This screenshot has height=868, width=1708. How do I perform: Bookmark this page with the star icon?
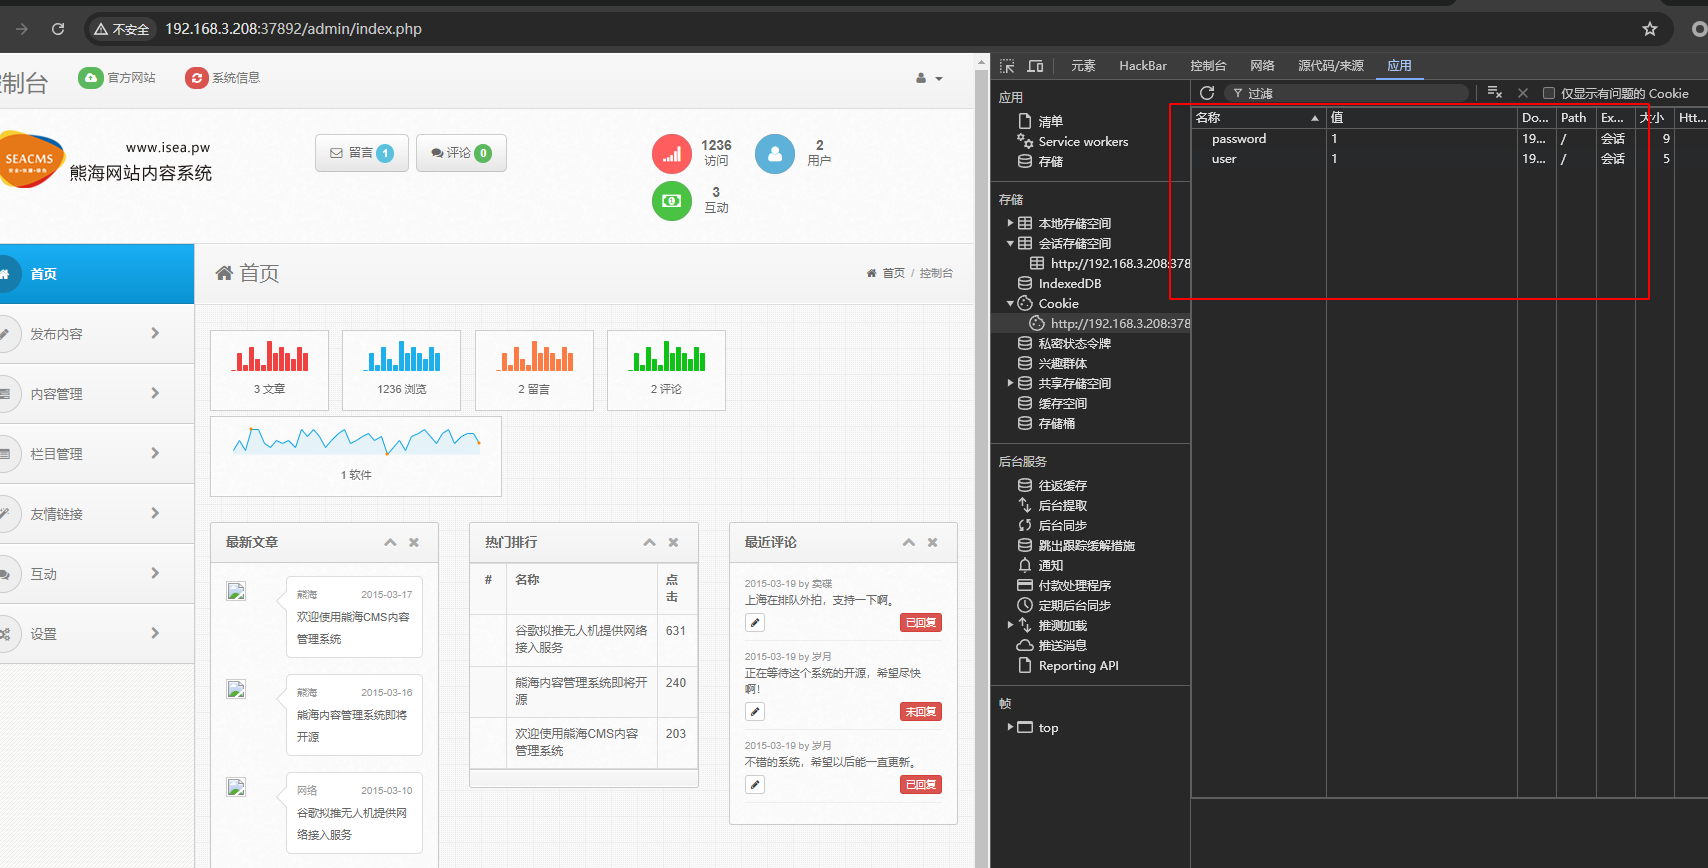(1650, 29)
